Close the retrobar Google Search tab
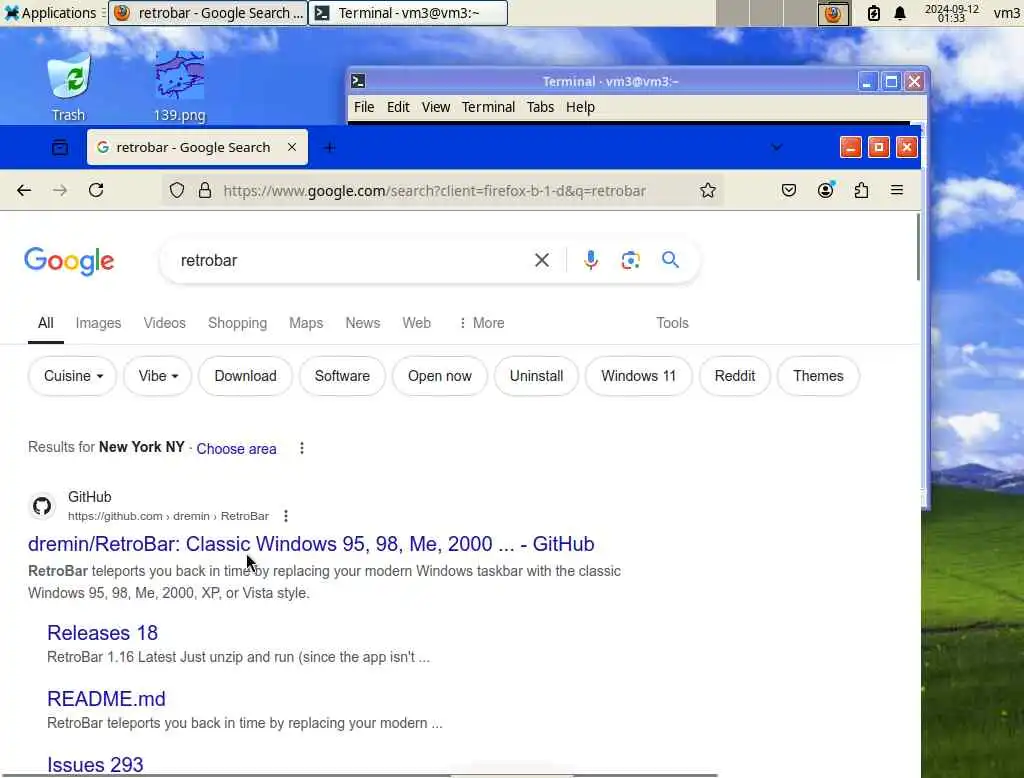The width and height of the screenshot is (1024, 778). pos(292,147)
